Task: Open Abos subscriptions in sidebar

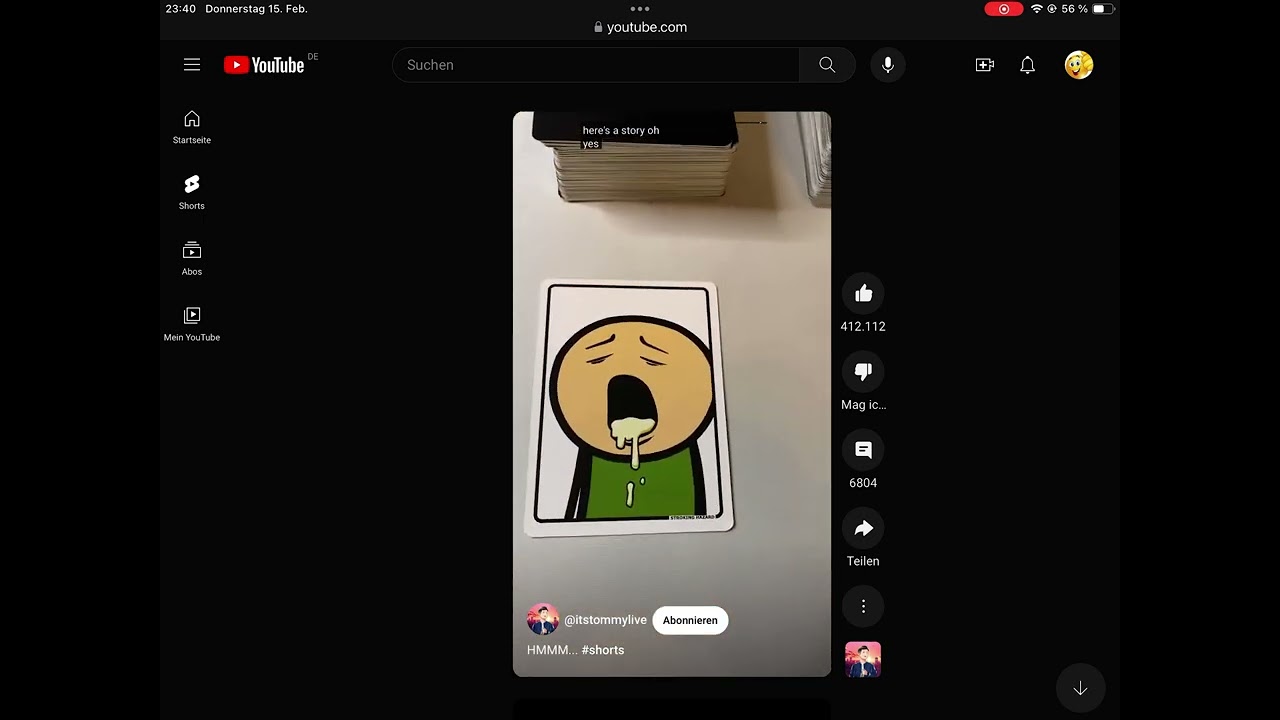Action: pos(192,259)
